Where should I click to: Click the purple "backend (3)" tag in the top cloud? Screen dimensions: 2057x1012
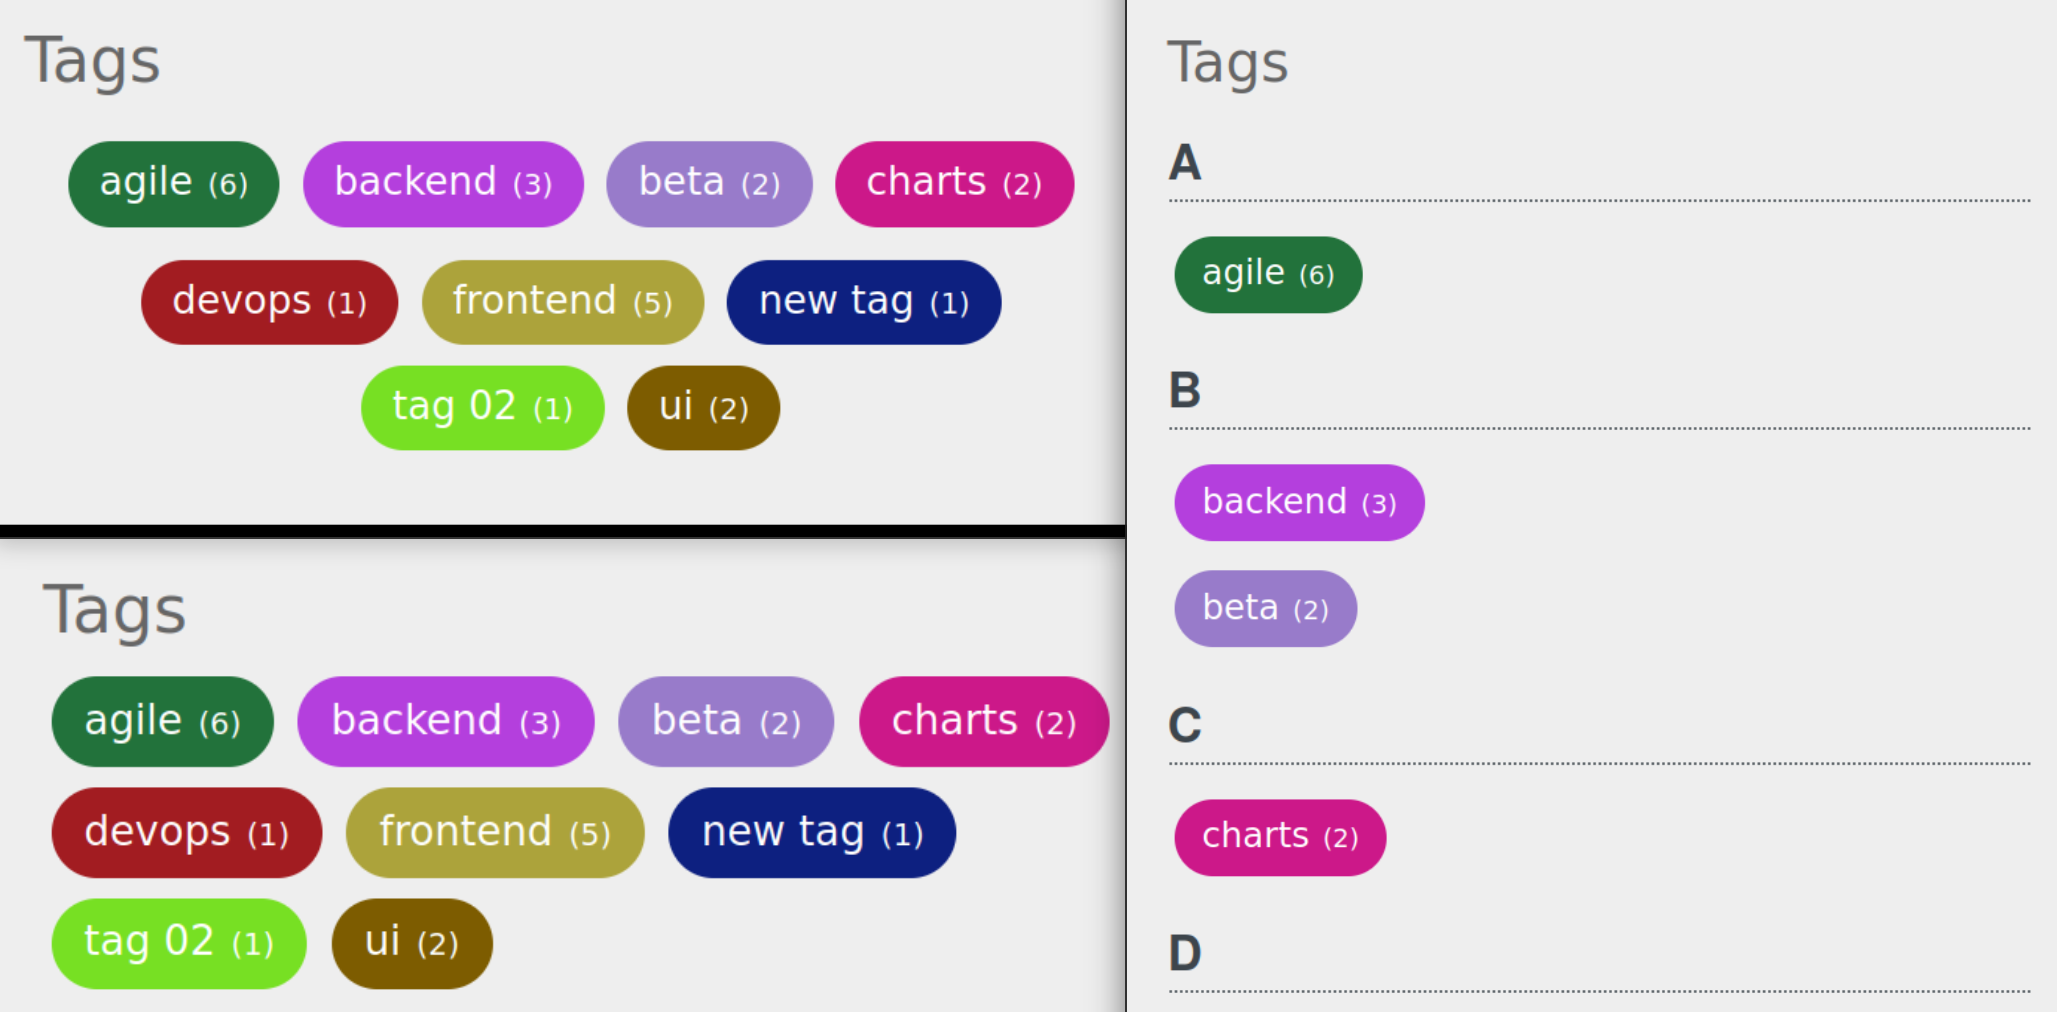pos(443,183)
